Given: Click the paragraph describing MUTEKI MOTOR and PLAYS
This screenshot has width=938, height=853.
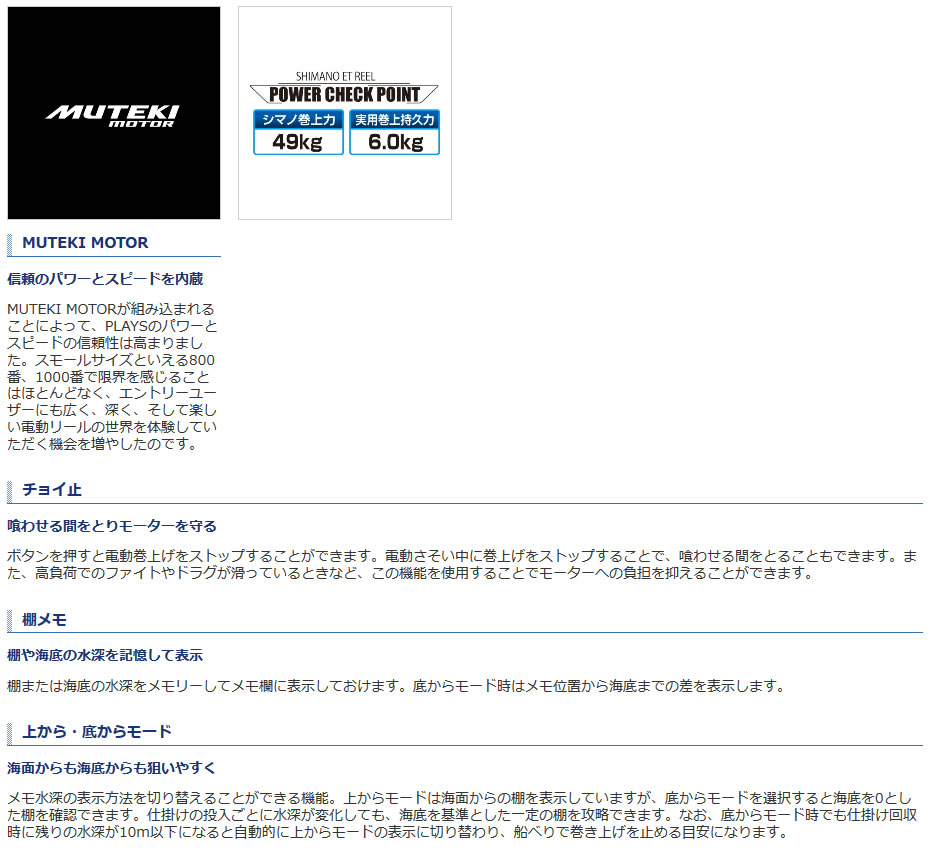Looking at the screenshot, I should click(x=112, y=376).
